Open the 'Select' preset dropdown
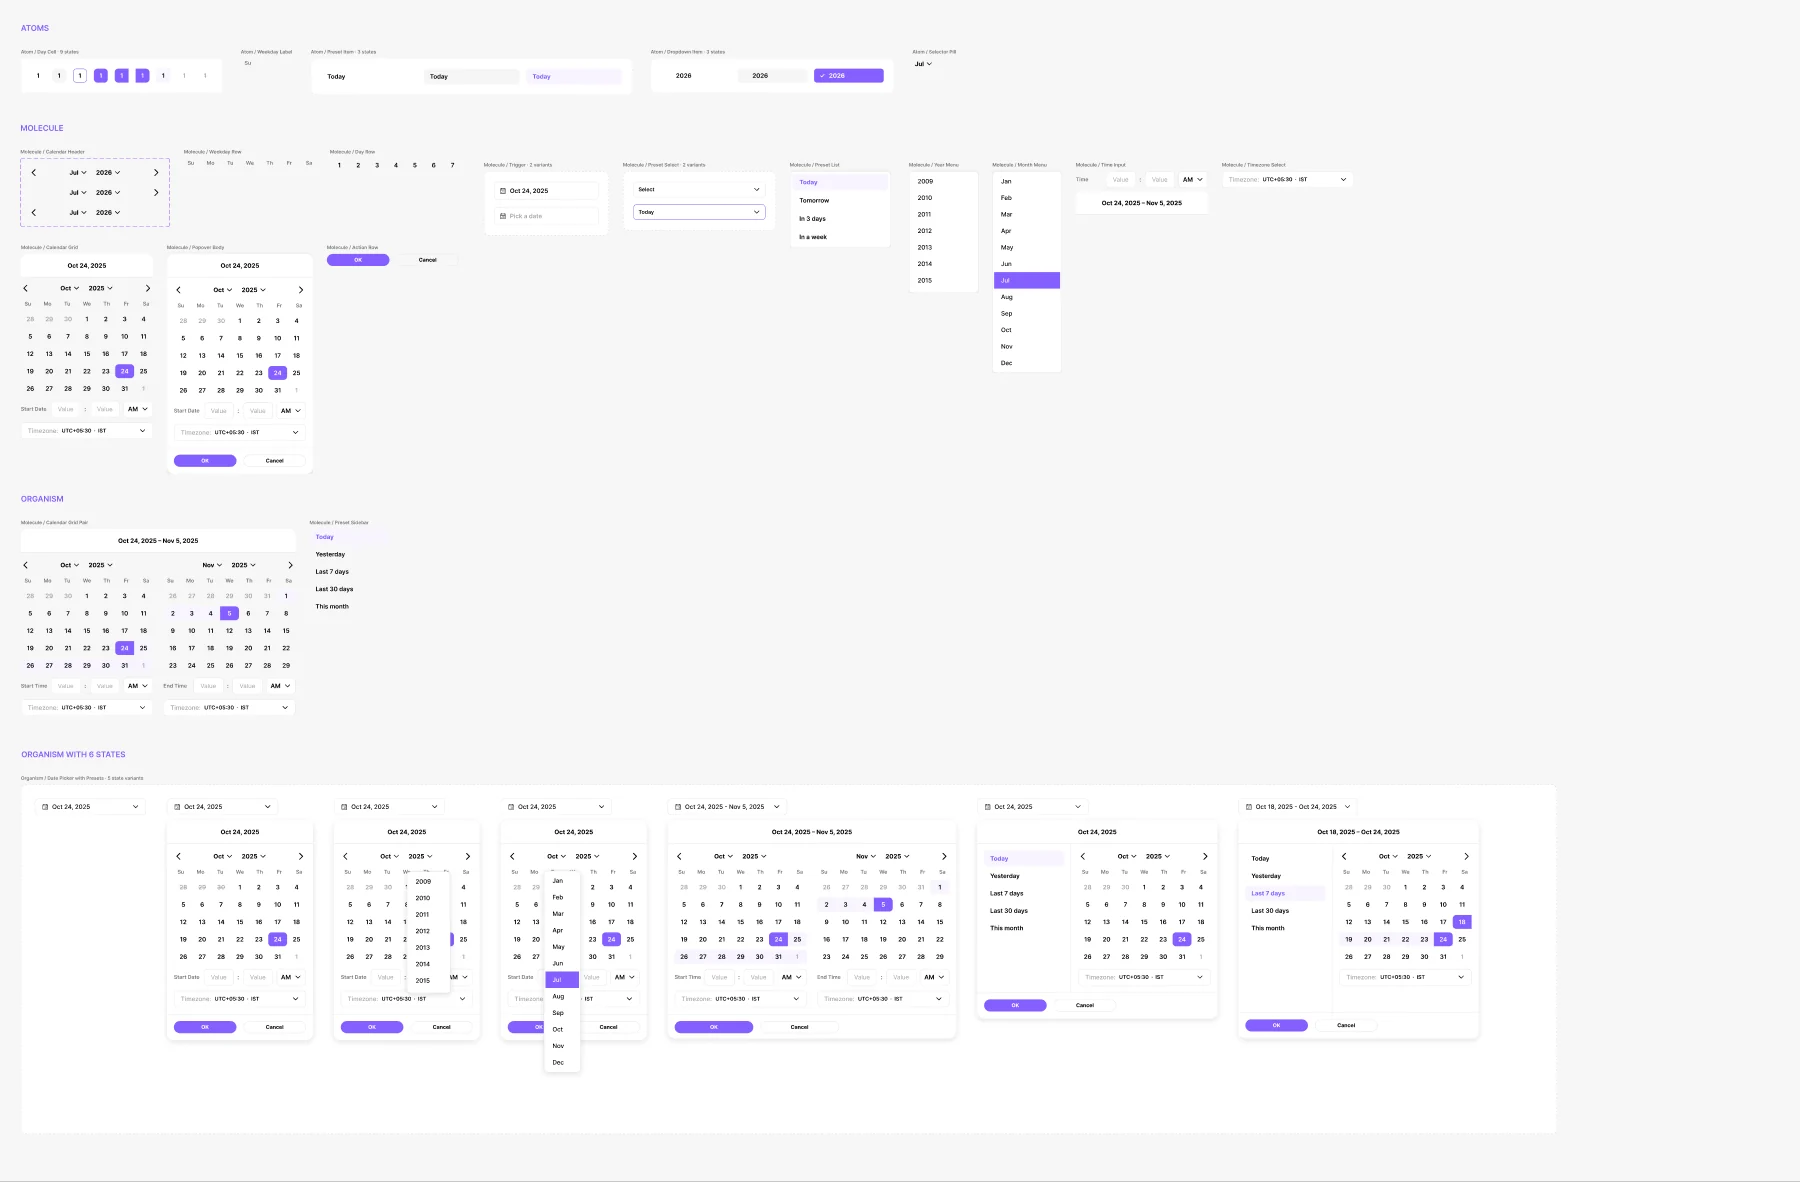This screenshot has width=1800, height=1182. click(x=699, y=189)
